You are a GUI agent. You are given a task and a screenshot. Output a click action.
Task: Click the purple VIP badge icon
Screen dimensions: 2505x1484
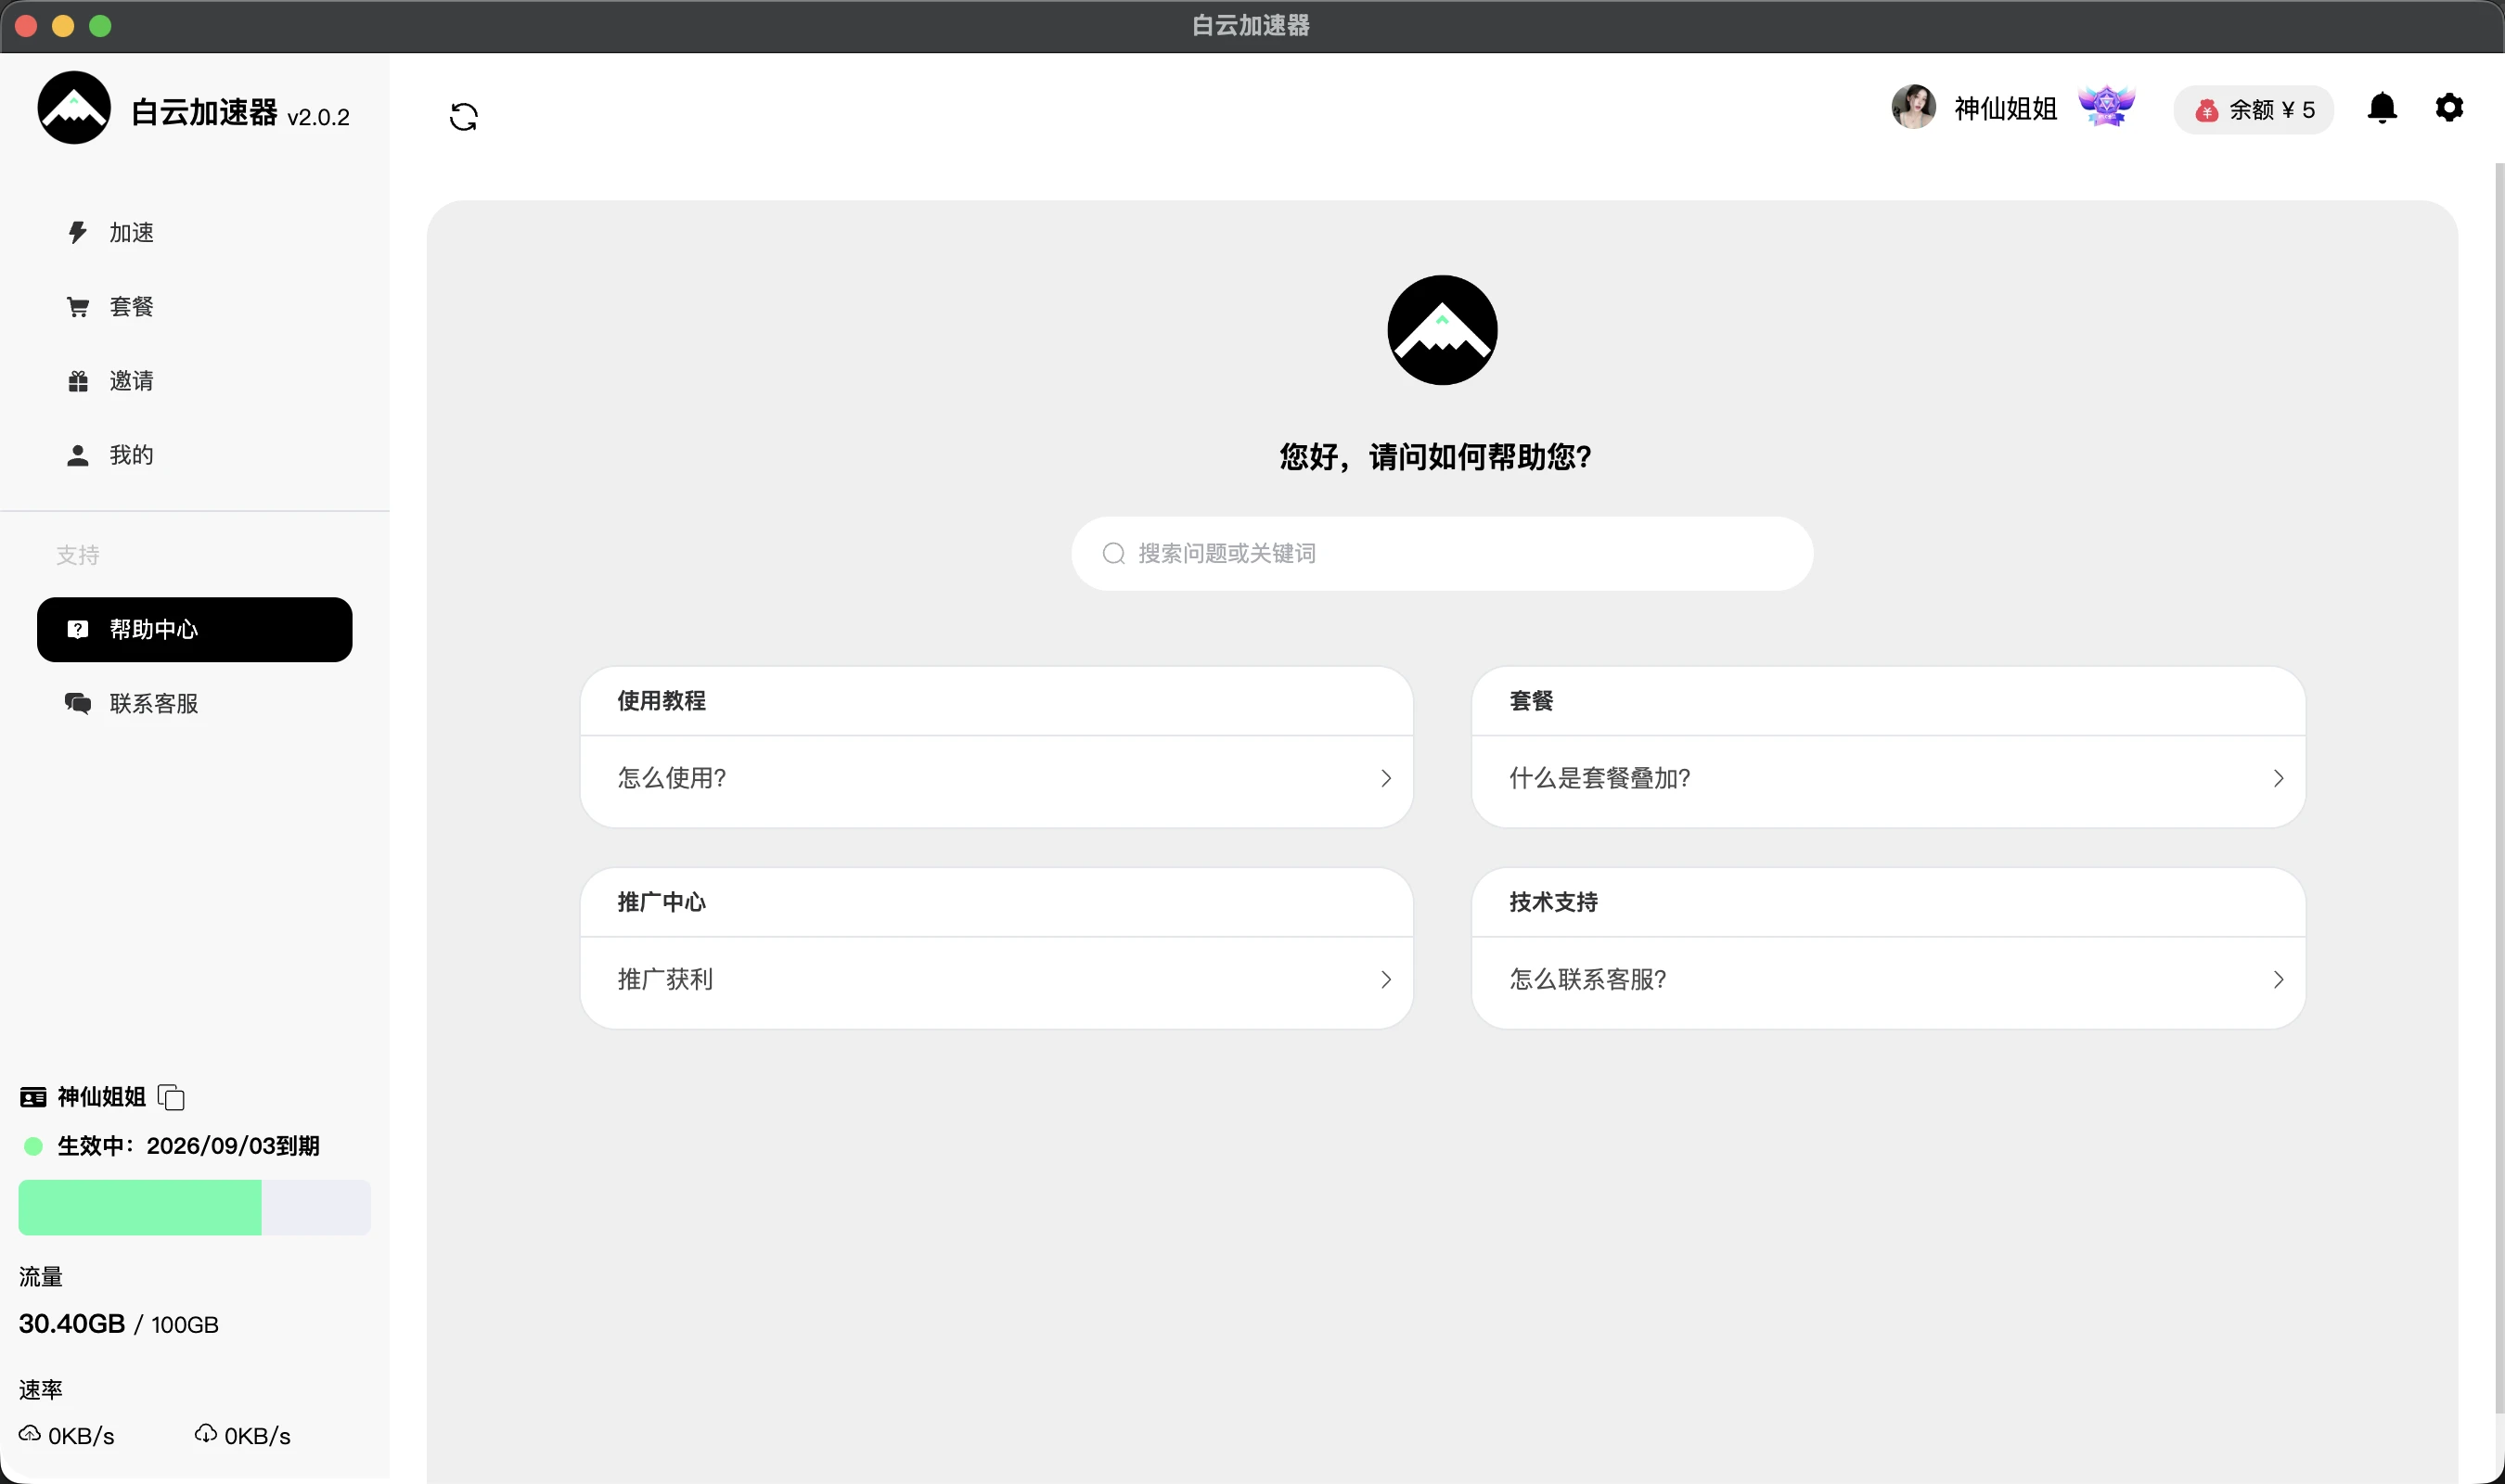point(2106,107)
